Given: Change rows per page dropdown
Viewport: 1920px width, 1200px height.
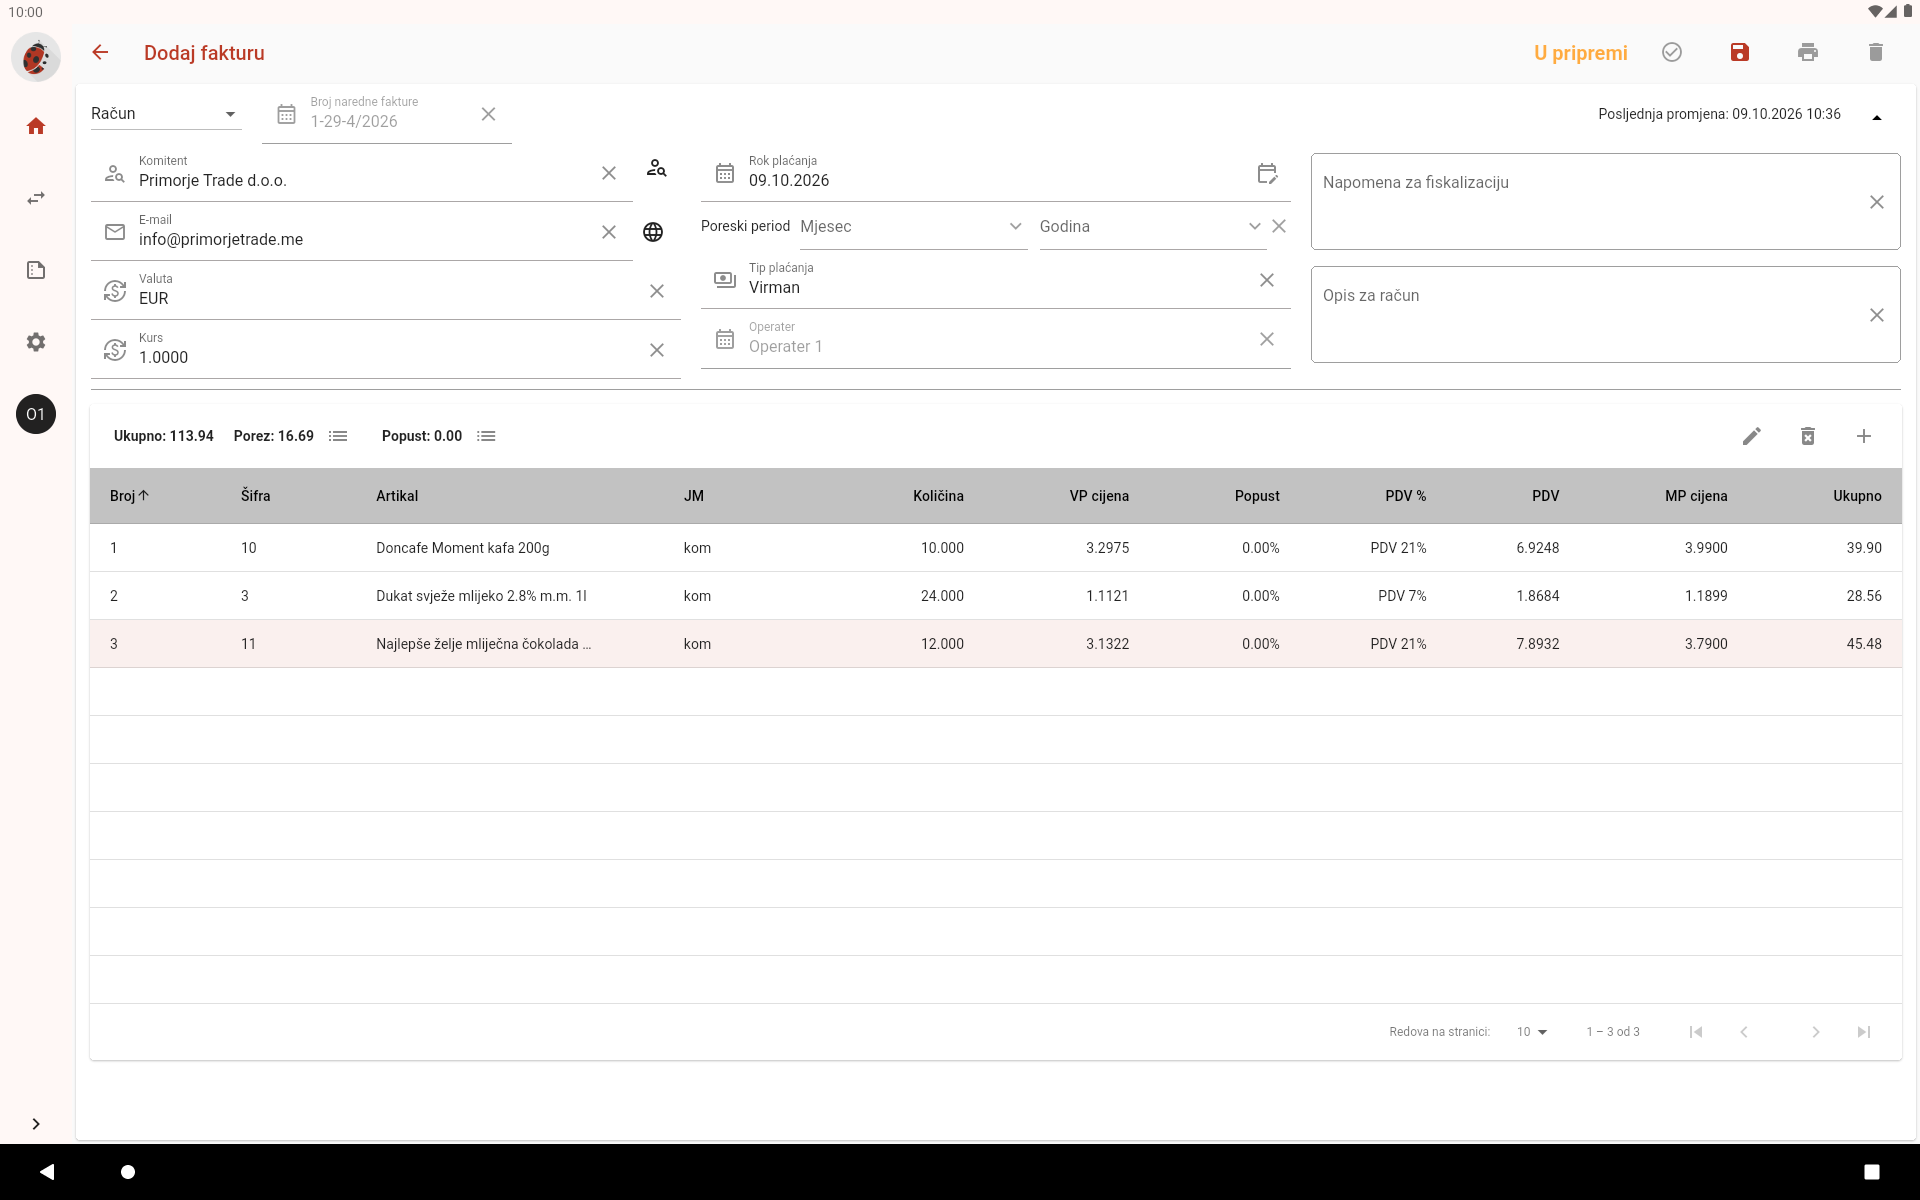Looking at the screenshot, I should pyautogui.click(x=1532, y=1032).
